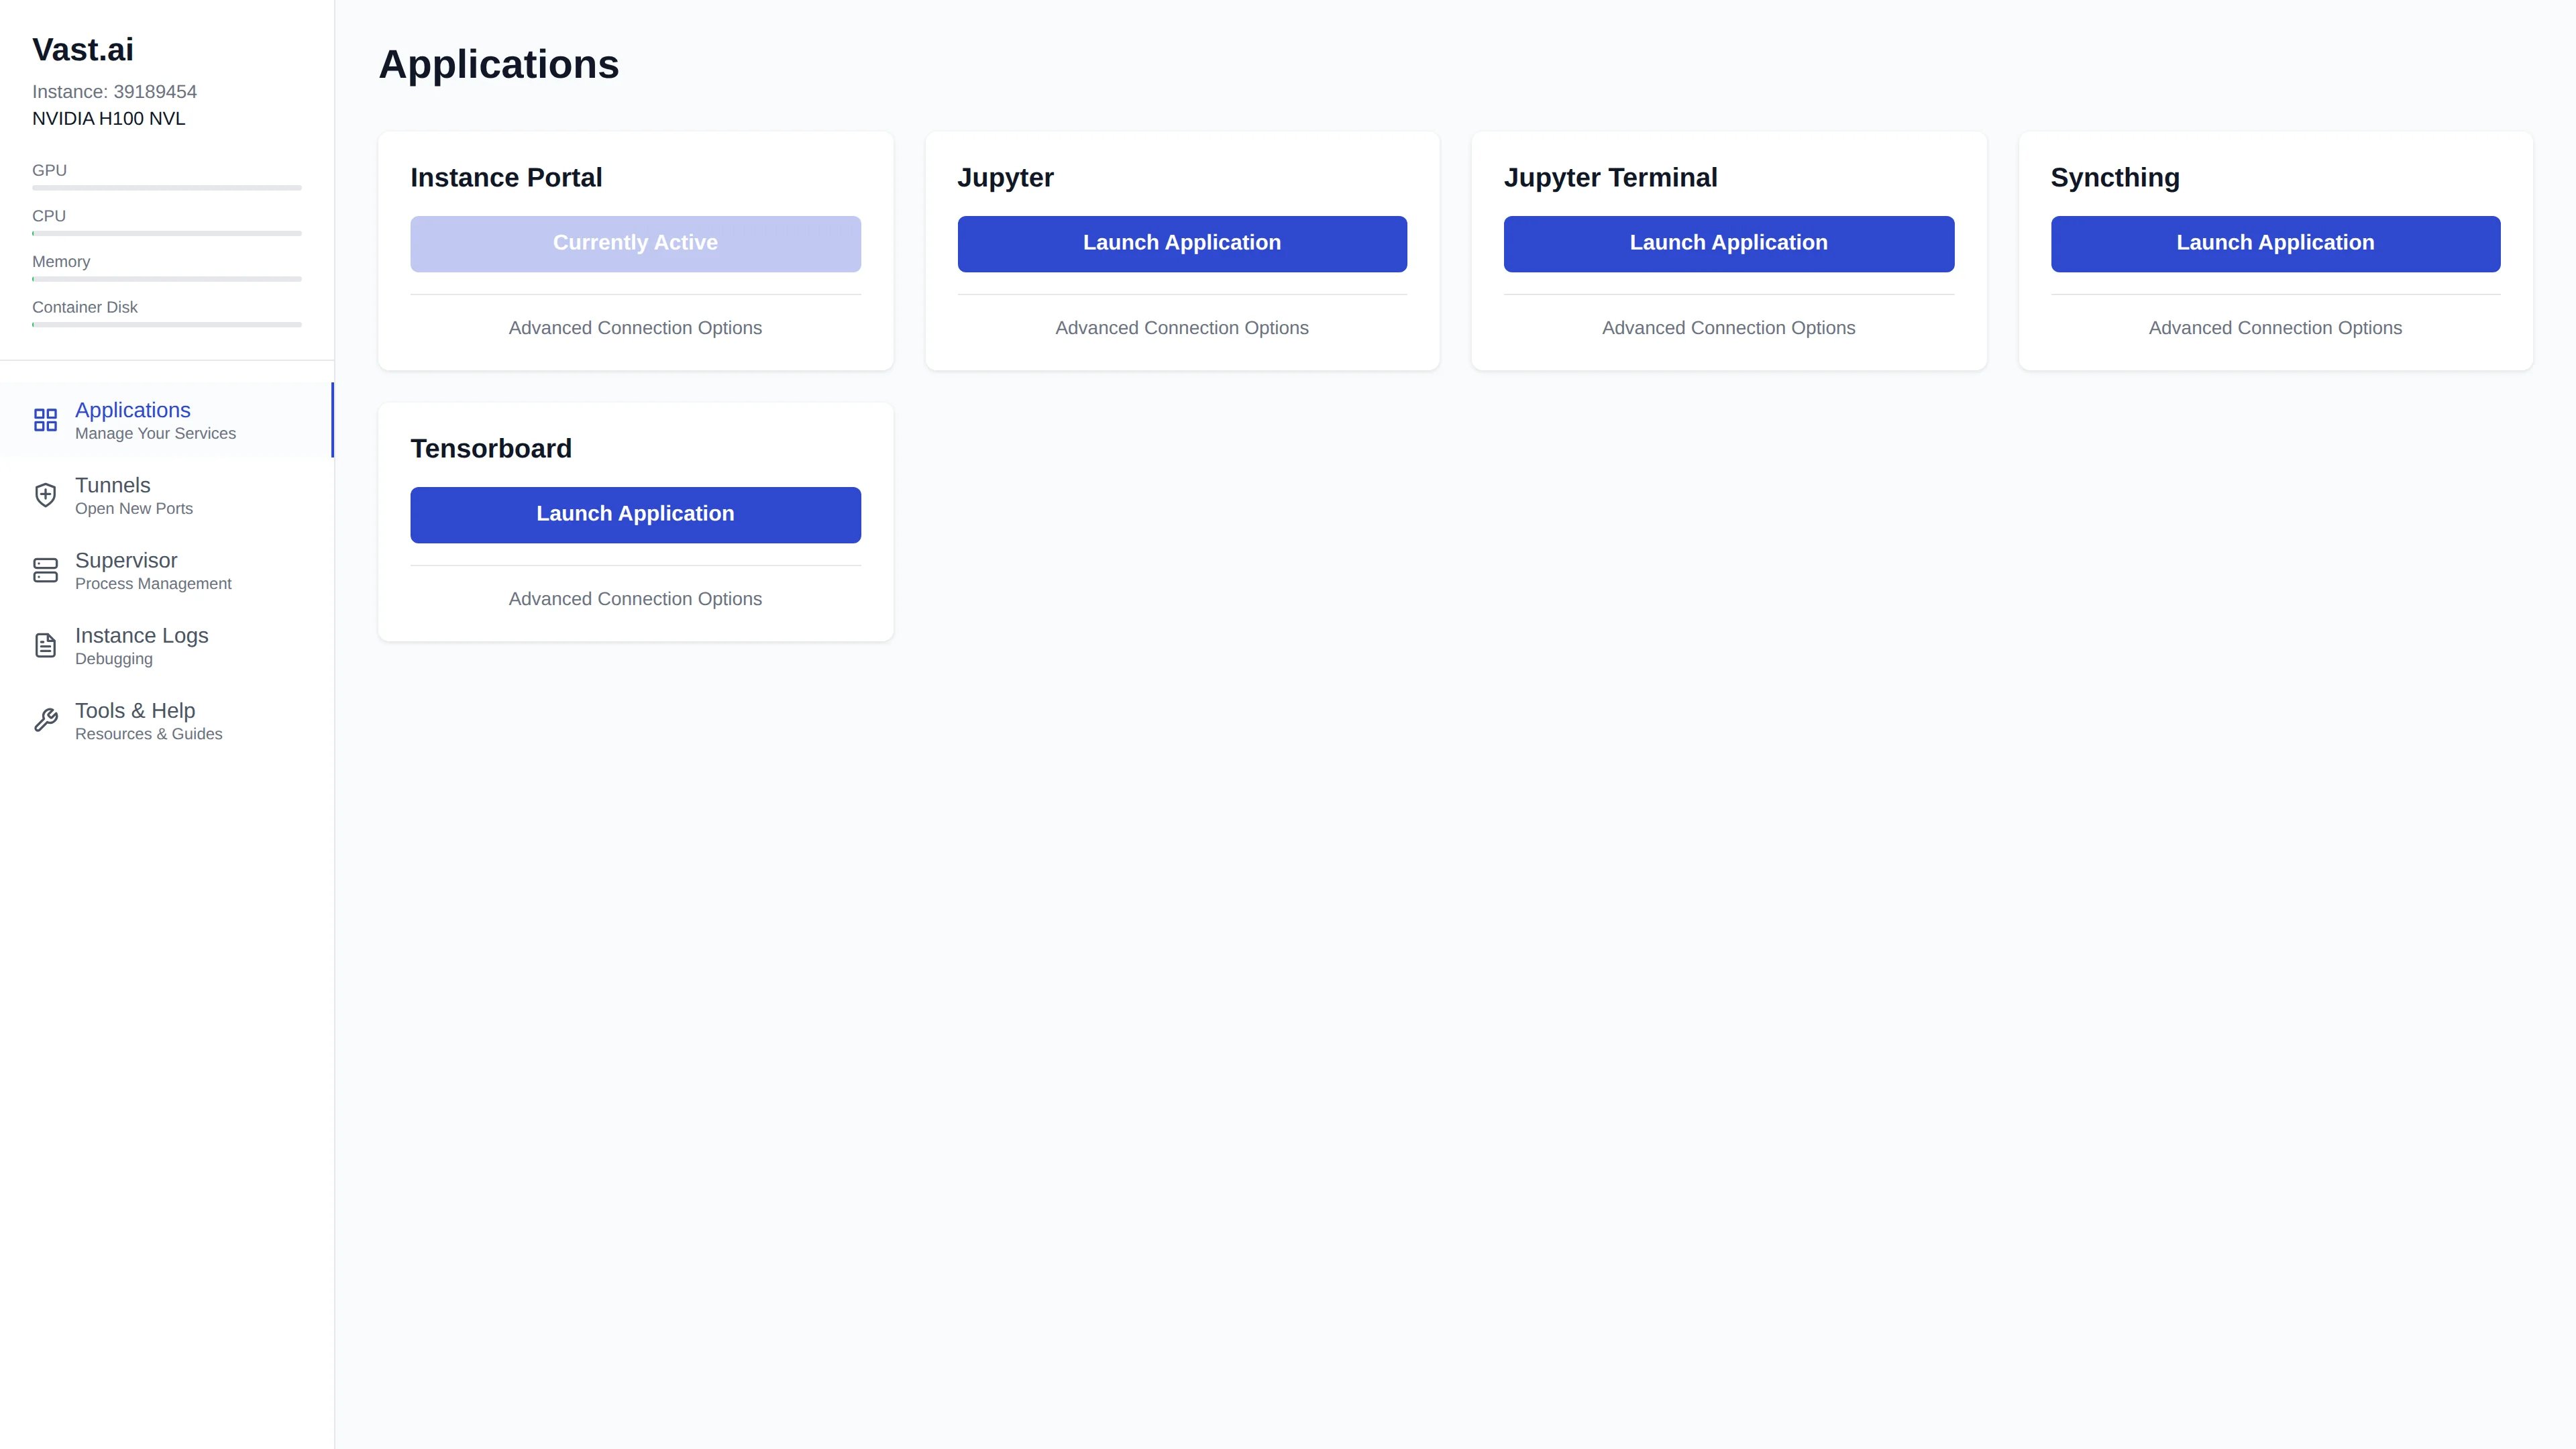The image size is (2576, 1449).
Task: Click the Tunnels shield icon
Action: point(45,495)
